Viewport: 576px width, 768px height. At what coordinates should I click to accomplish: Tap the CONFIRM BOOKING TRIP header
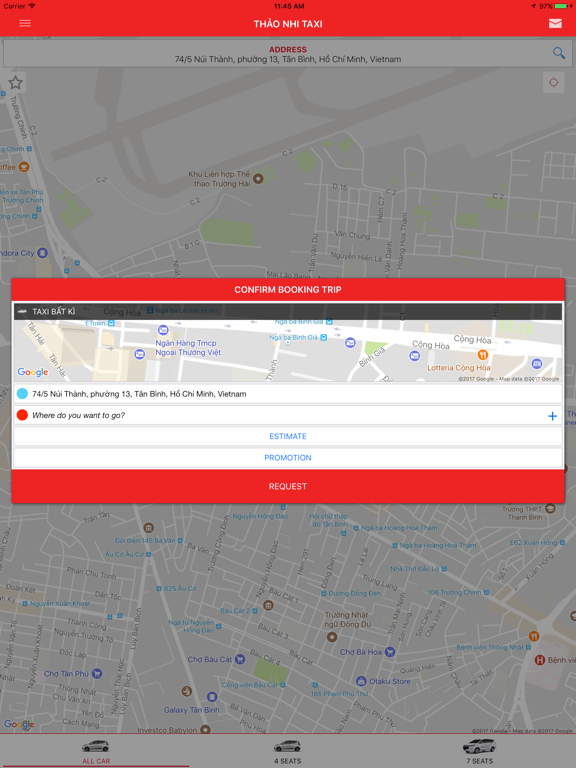[x=288, y=289]
